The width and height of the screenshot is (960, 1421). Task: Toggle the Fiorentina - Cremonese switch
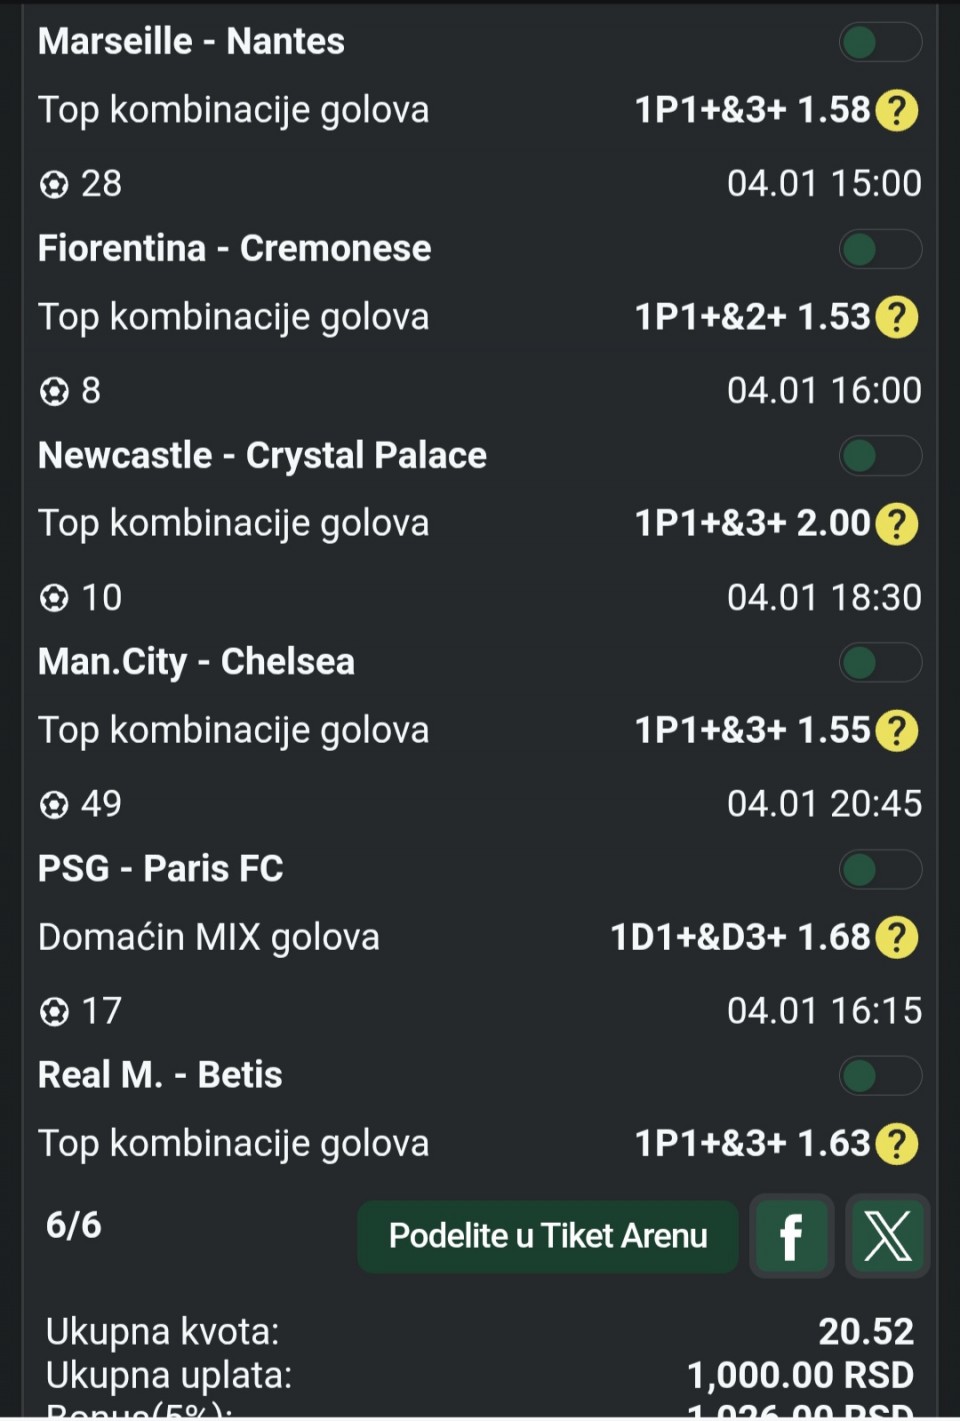tap(879, 250)
